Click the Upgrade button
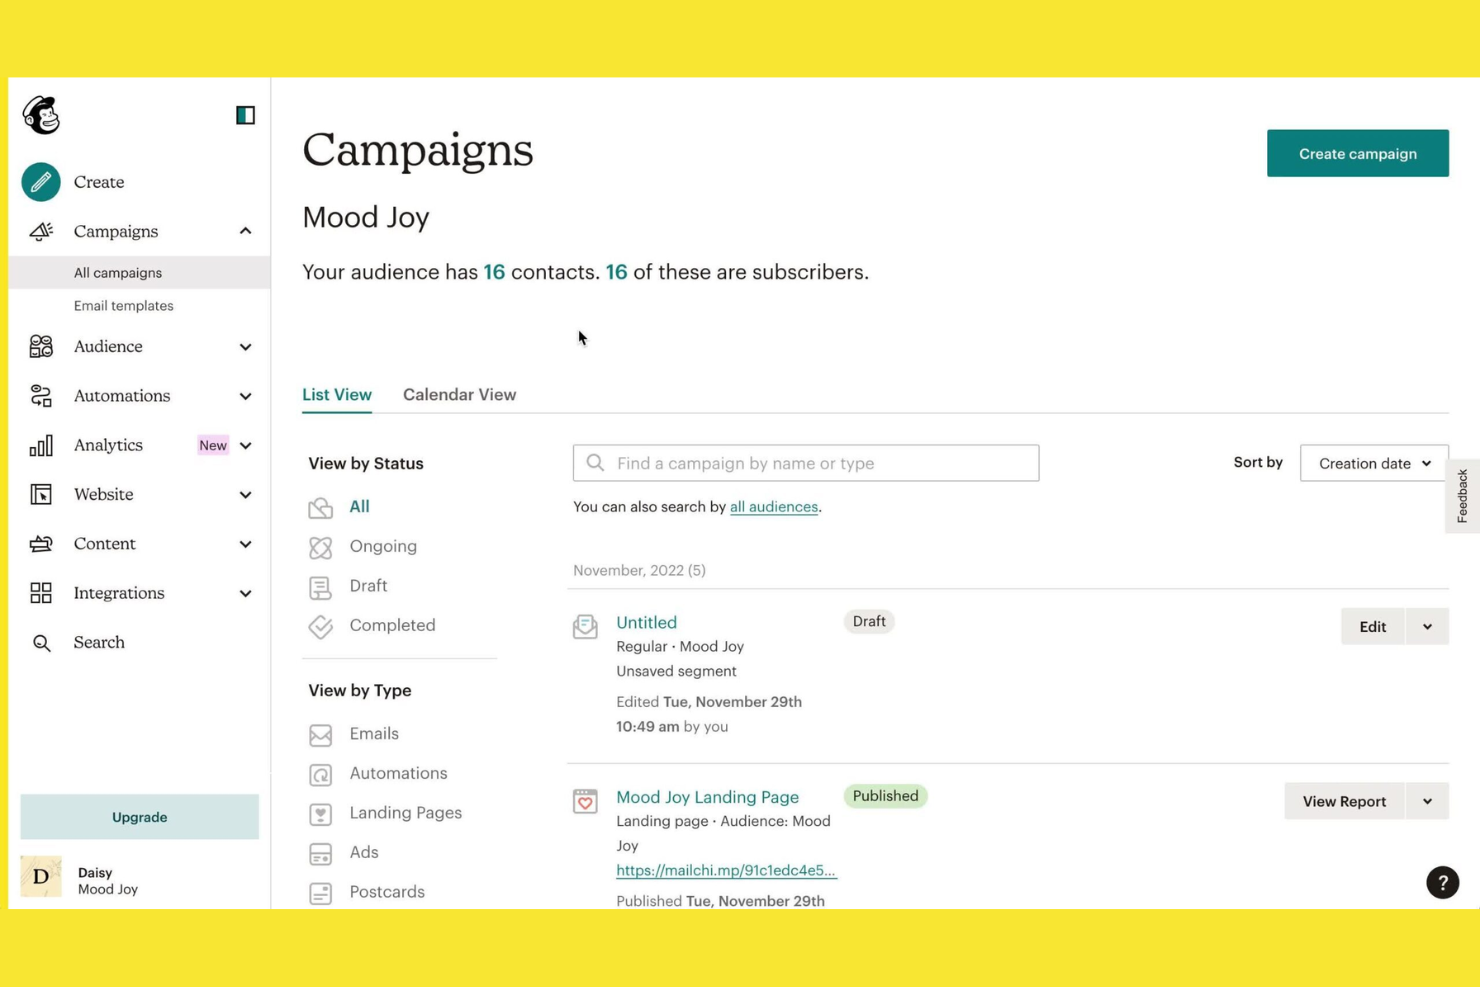This screenshot has height=987, width=1480. (x=139, y=817)
